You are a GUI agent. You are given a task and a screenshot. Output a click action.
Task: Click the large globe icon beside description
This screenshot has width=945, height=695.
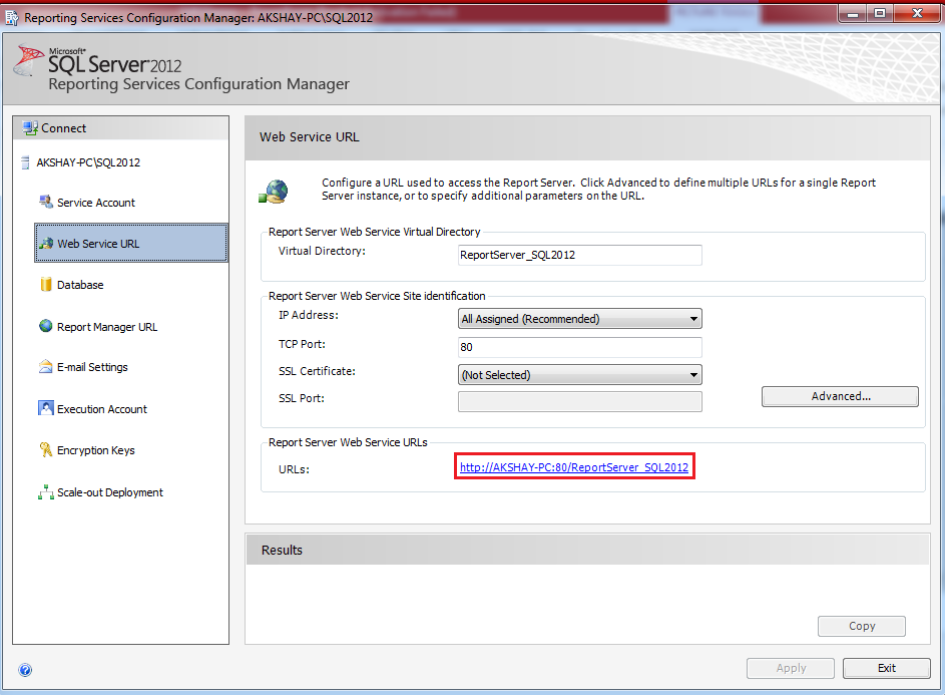click(274, 192)
